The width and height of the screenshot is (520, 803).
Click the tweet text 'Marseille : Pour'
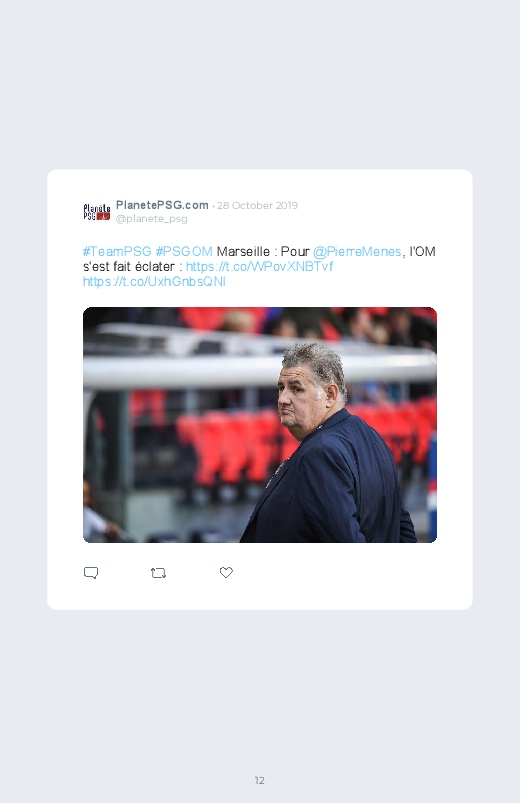click(x=263, y=251)
